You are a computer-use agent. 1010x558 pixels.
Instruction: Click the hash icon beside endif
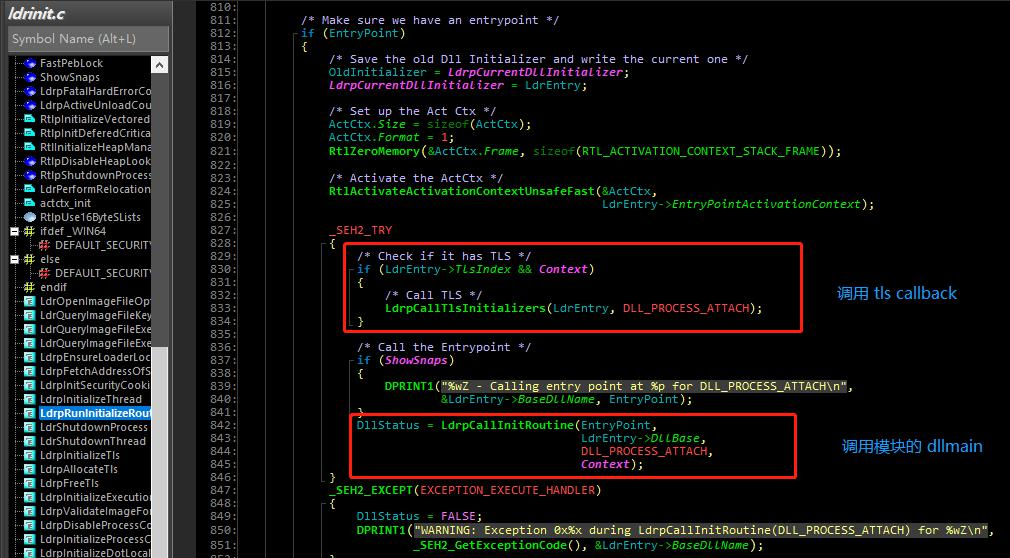30,287
